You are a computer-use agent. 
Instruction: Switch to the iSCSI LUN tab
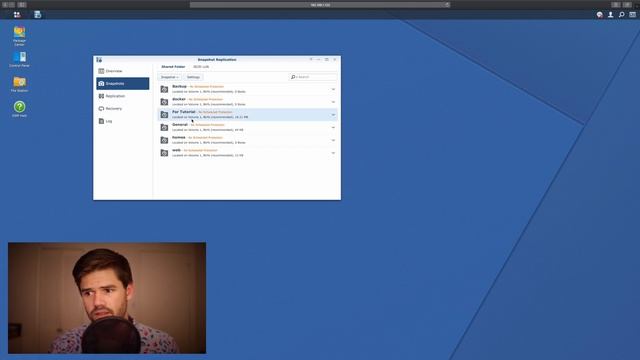(201, 67)
